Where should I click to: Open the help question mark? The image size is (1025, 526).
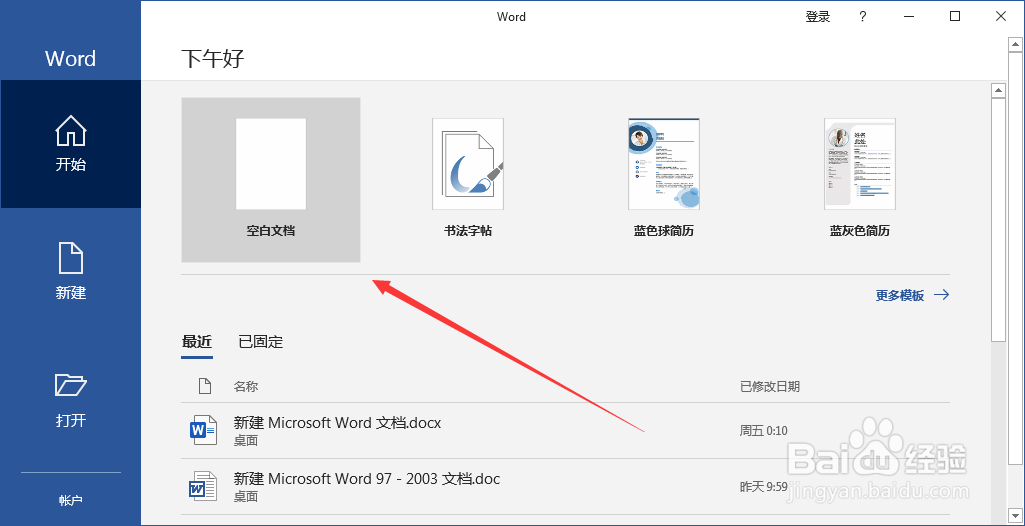coord(863,17)
